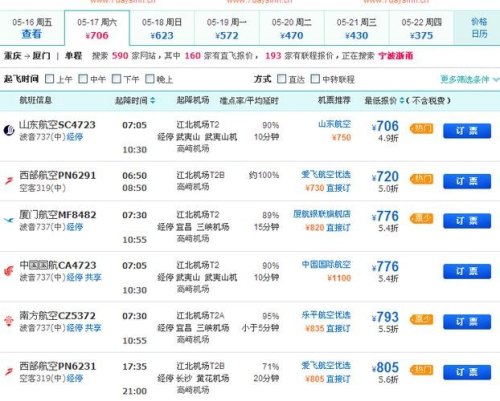This screenshot has height=401, width=500.
Task: Click the orange tag on MF8482 ¥776 row
Action: click(x=422, y=219)
